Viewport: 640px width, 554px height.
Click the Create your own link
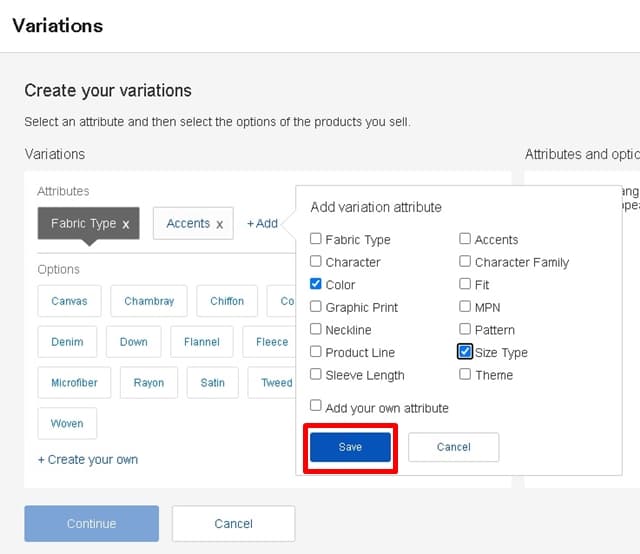click(x=88, y=460)
